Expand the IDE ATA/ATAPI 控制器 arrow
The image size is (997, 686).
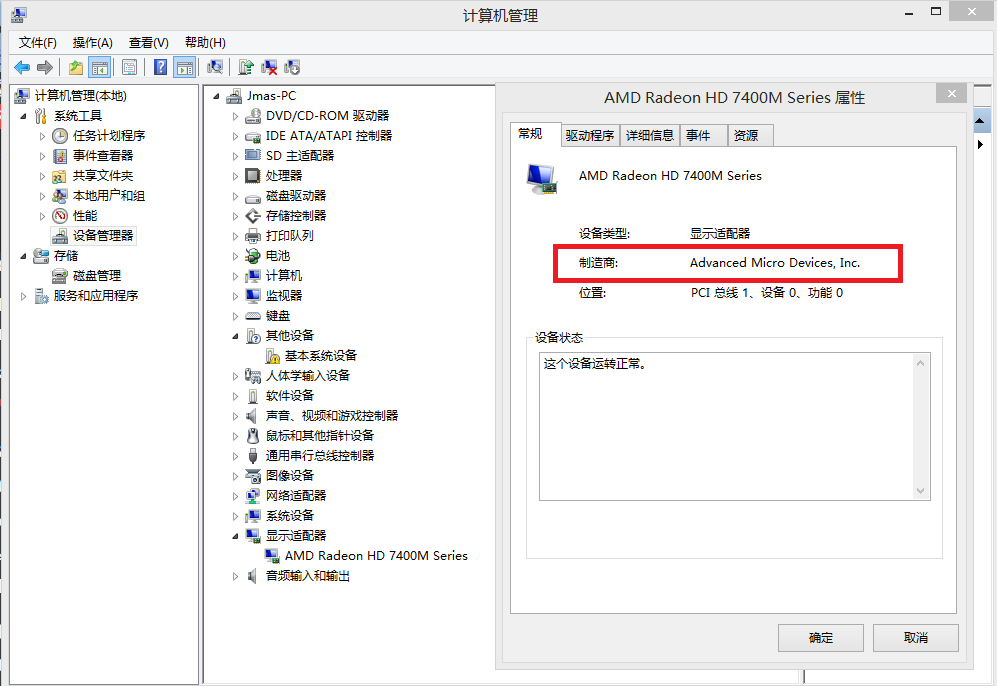pyautogui.click(x=235, y=136)
